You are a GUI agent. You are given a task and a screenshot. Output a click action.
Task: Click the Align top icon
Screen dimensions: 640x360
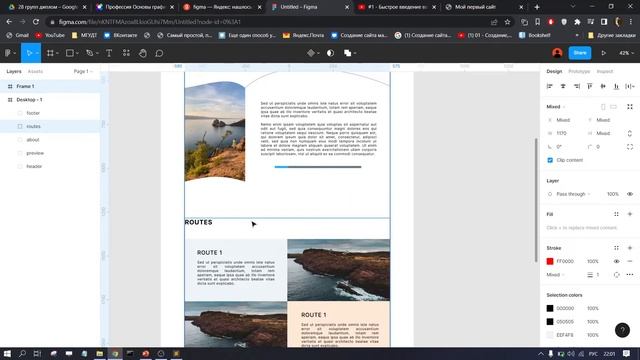tap(590, 86)
